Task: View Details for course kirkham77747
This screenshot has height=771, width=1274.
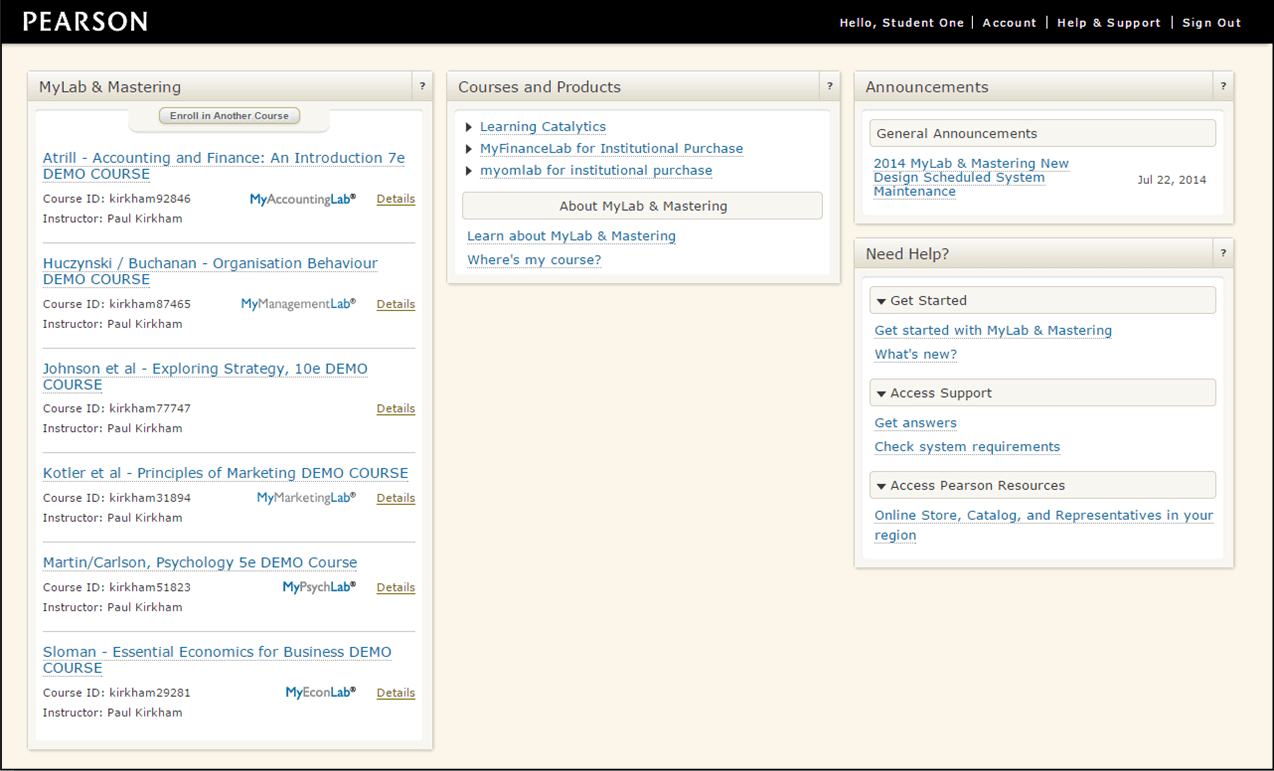Action: click(x=396, y=408)
